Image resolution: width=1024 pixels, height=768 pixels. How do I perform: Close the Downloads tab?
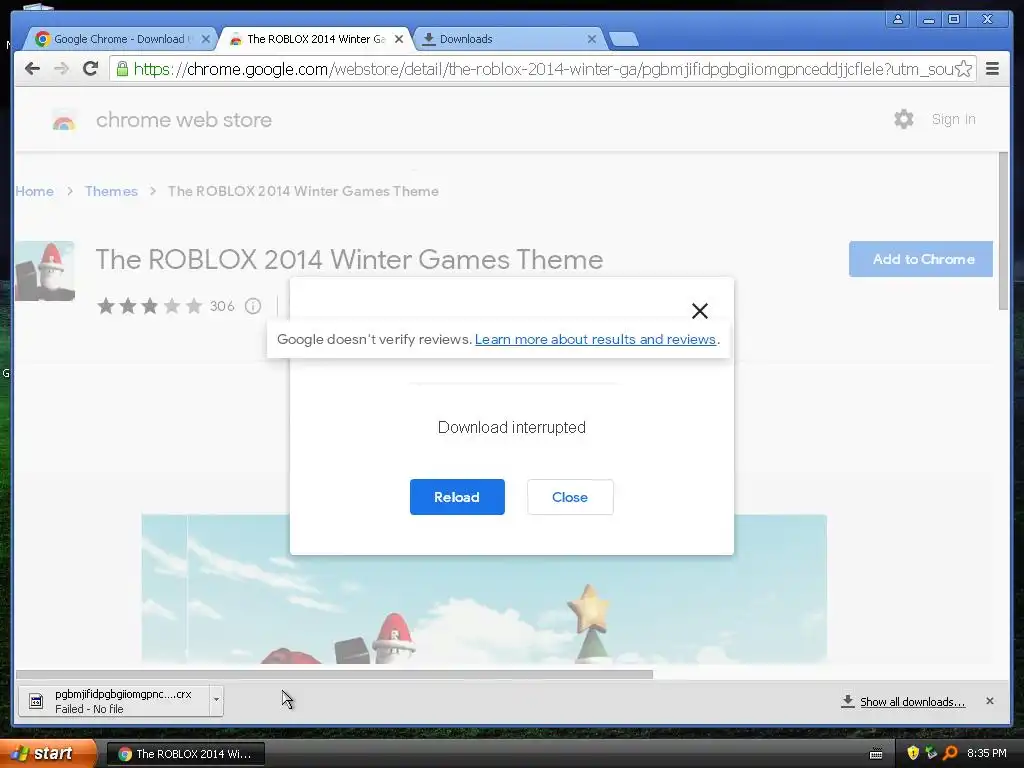tap(592, 39)
